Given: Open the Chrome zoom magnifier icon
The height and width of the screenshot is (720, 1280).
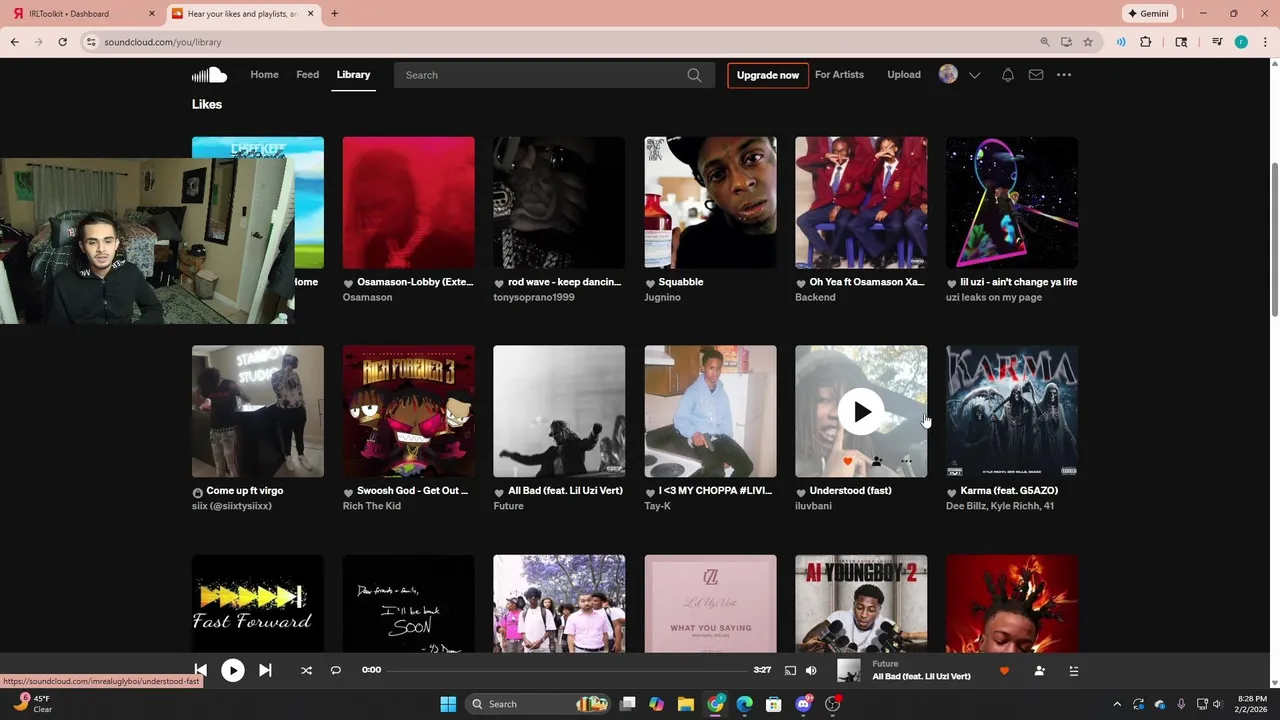Looking at the screenshot, I should (1044, 42).
